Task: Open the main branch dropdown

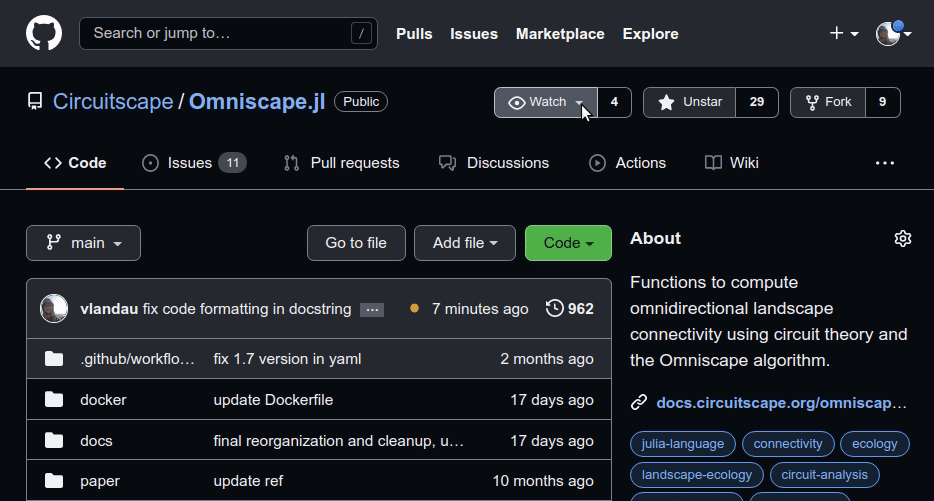Action: tap(84, 243)
